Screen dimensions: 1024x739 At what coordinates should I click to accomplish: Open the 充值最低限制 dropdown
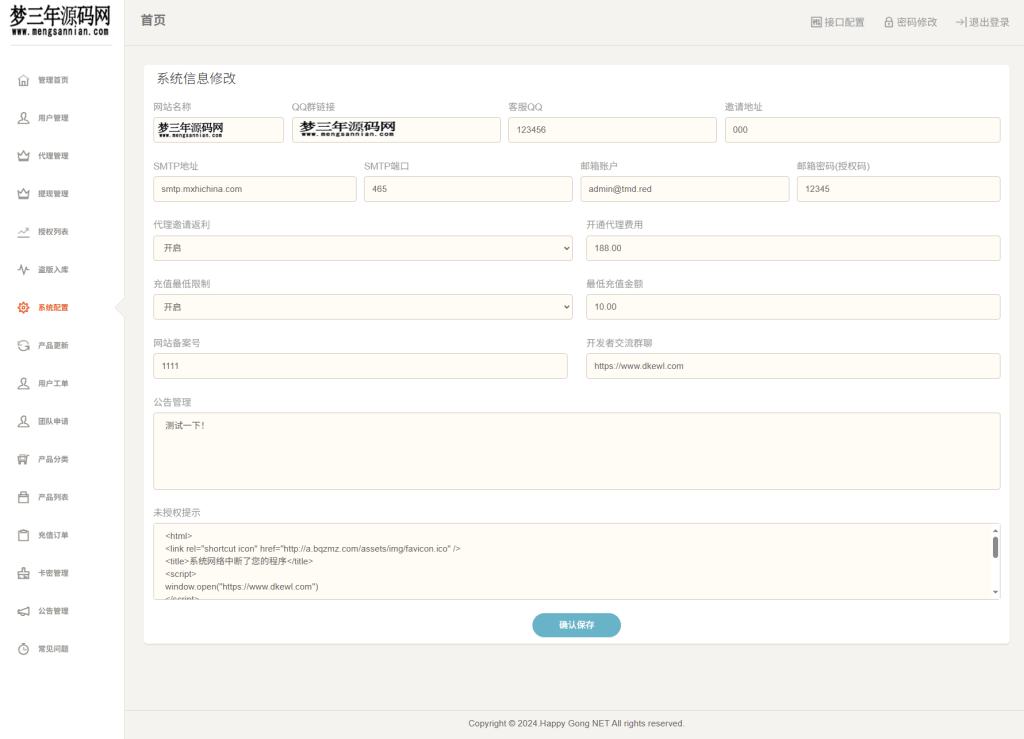362,307
